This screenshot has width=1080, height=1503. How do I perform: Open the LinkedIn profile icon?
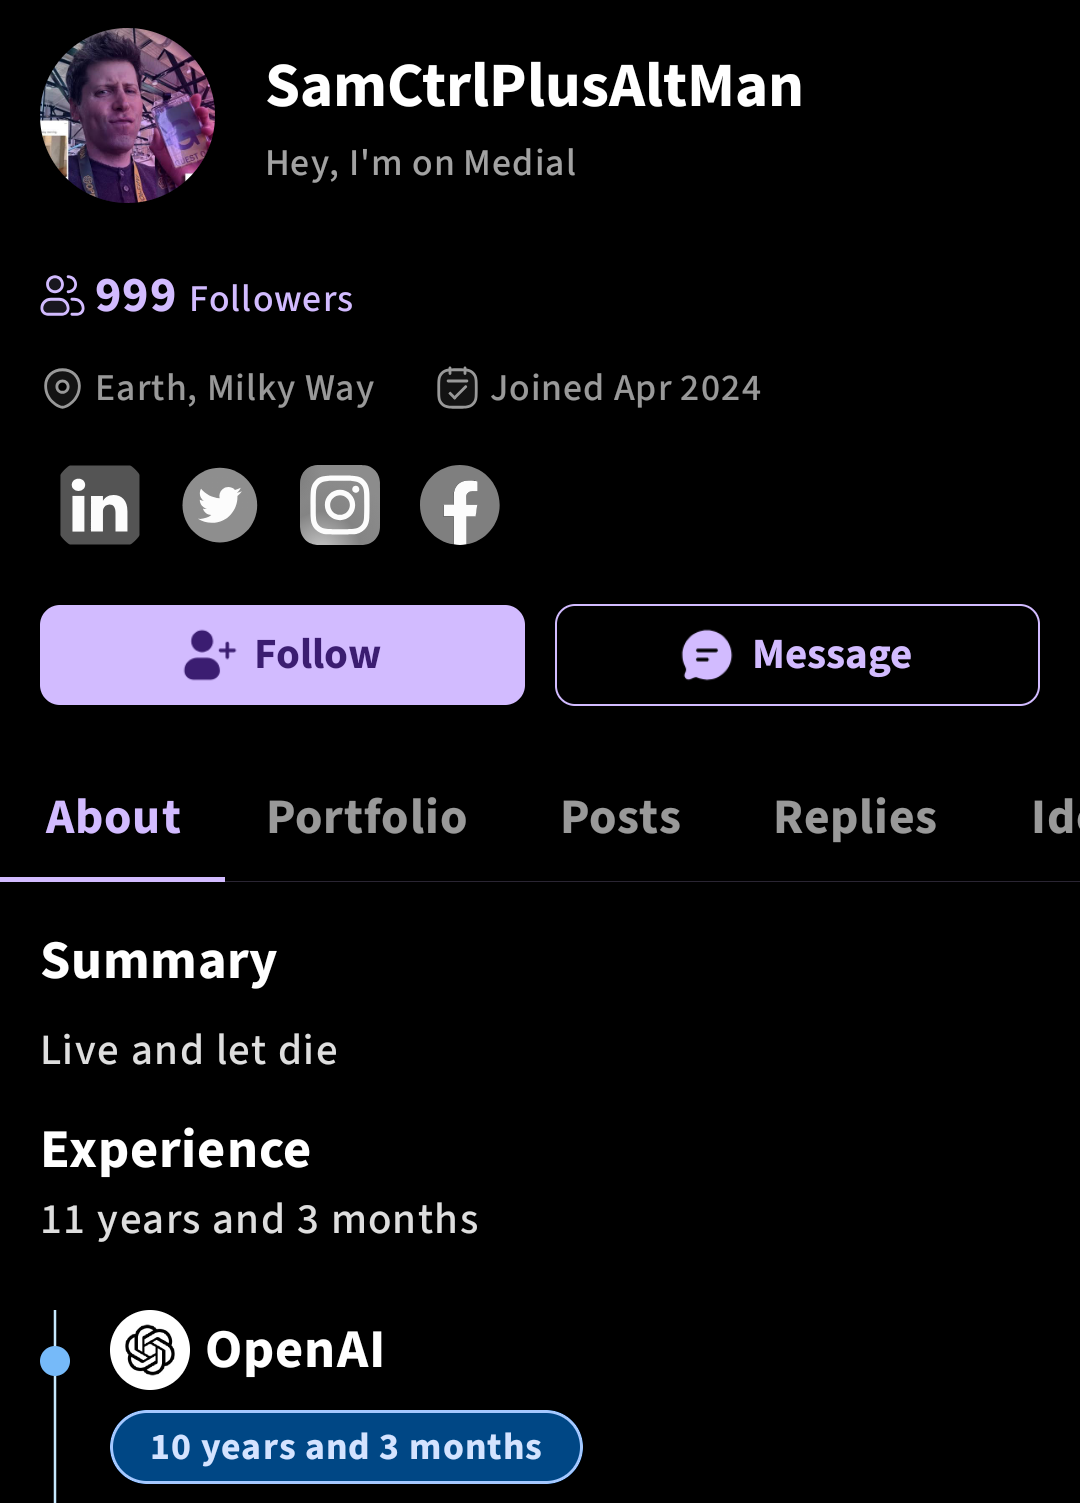(x=100, y=505)
